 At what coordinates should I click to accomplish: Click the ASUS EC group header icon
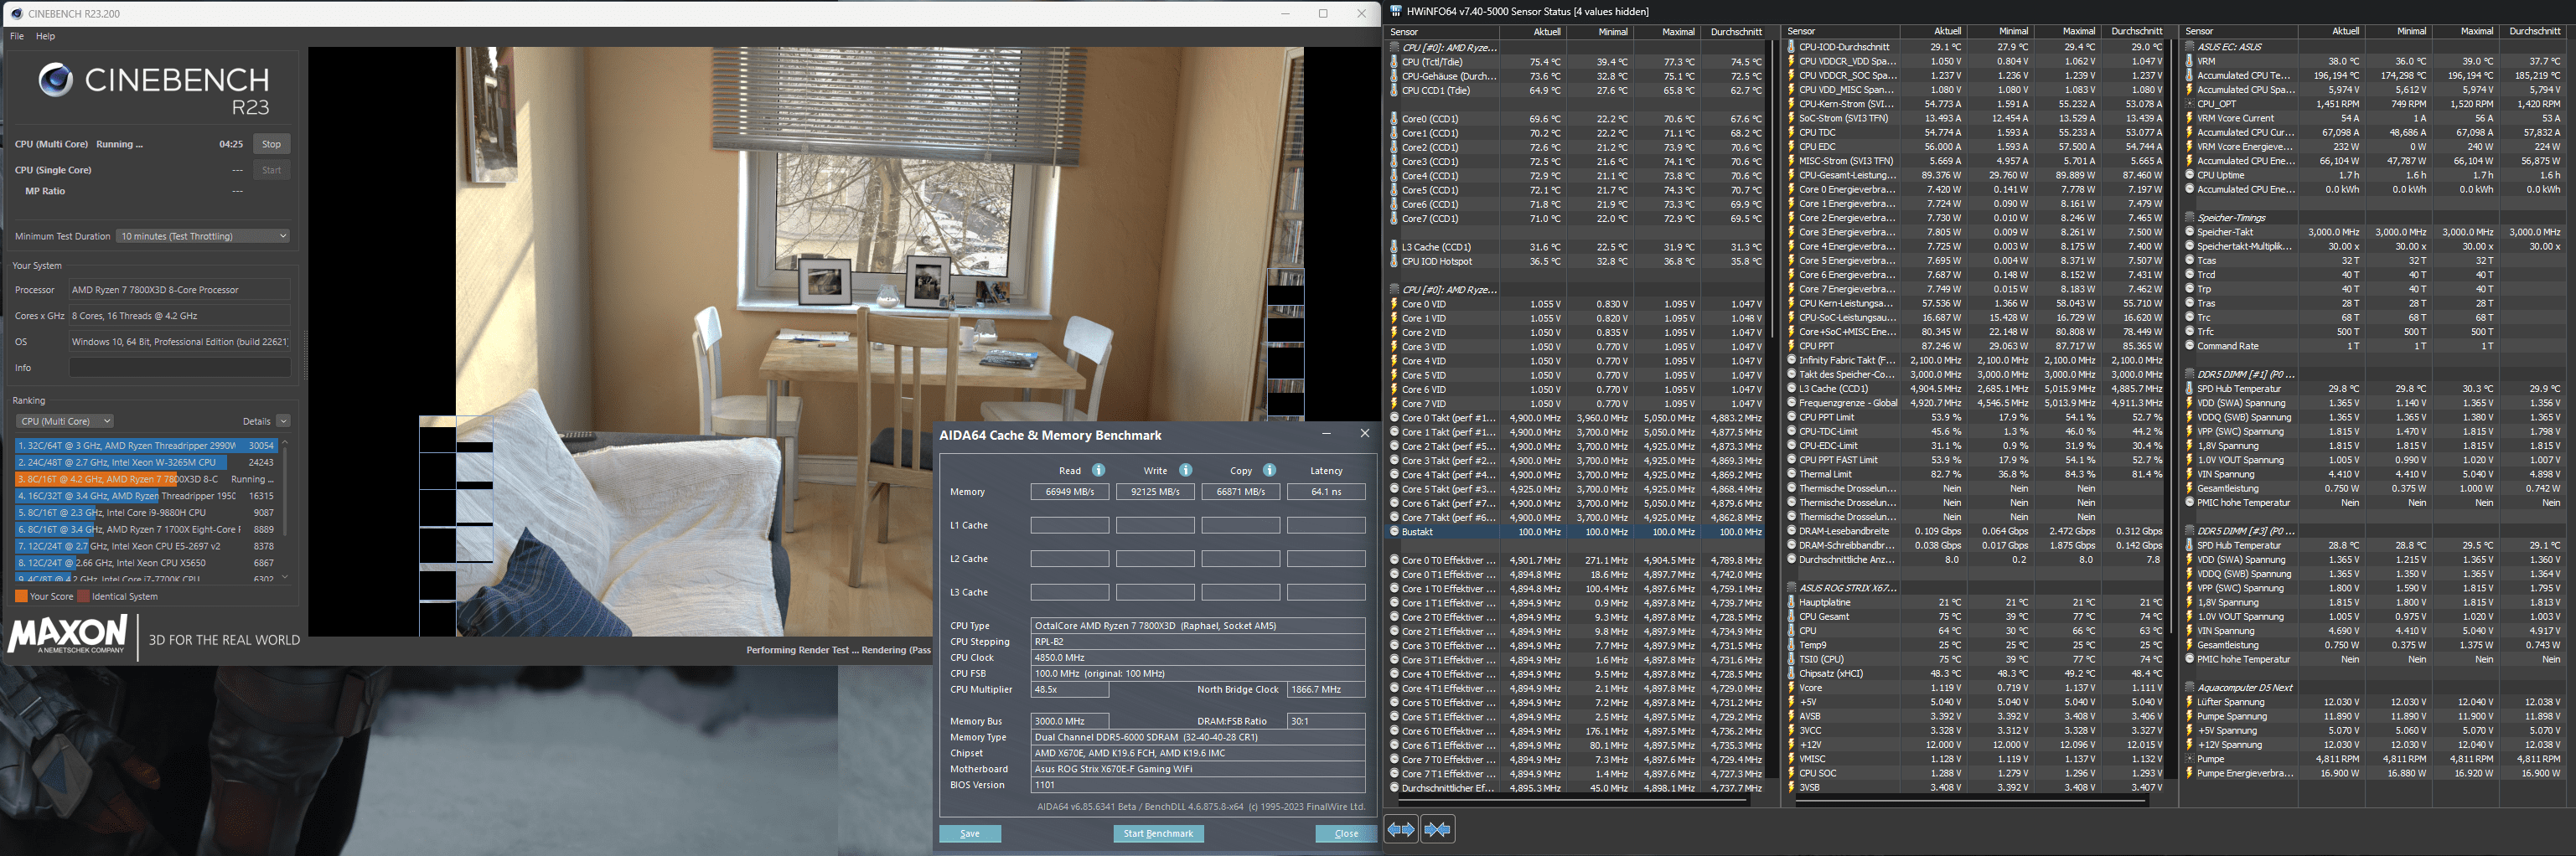tap(2190, 47)
